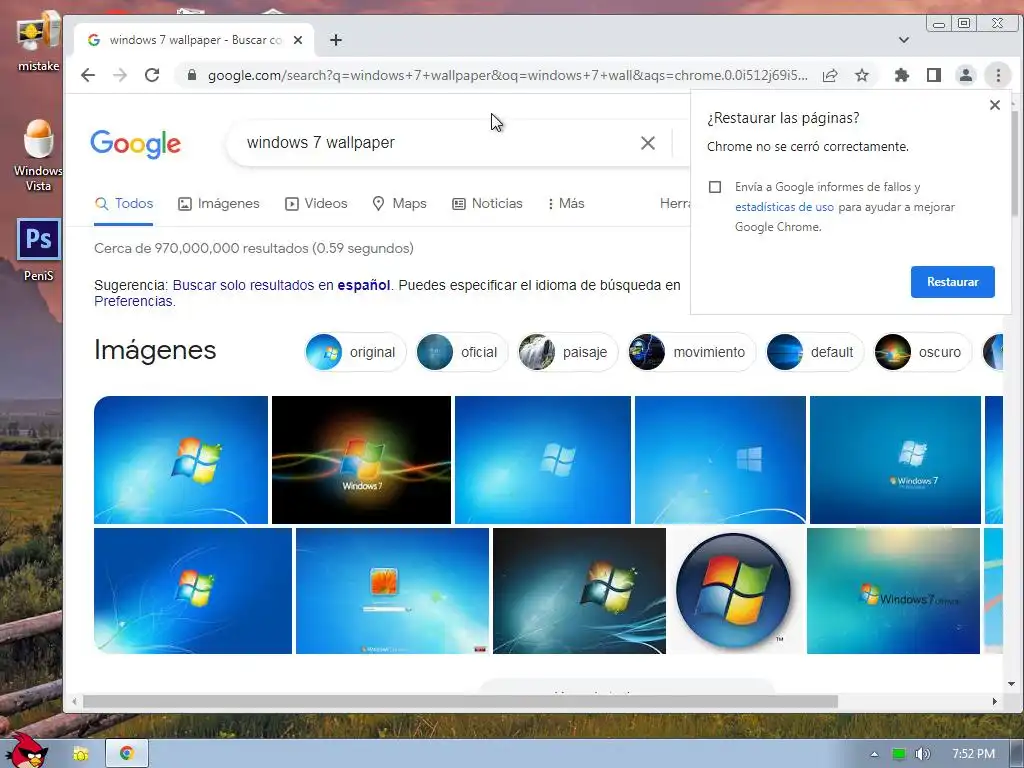
Task: Click the address bar URL
Action: (507, 75)
